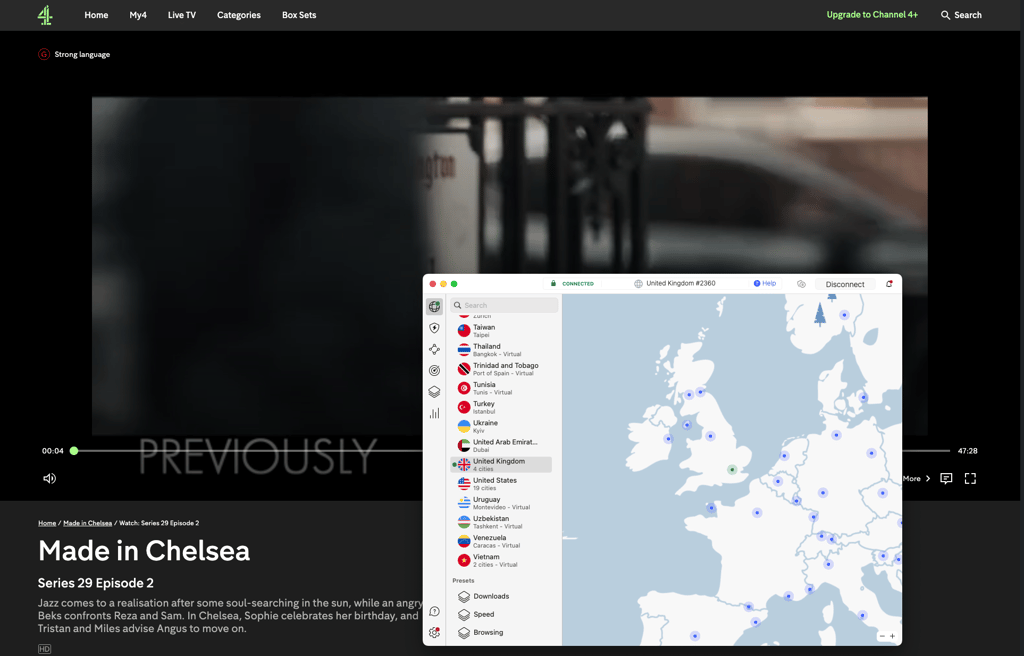The height and width of the screenshot is (656, 1024).
Task: Click the Disconnect button in NordVPN
Action: (844, 284)
